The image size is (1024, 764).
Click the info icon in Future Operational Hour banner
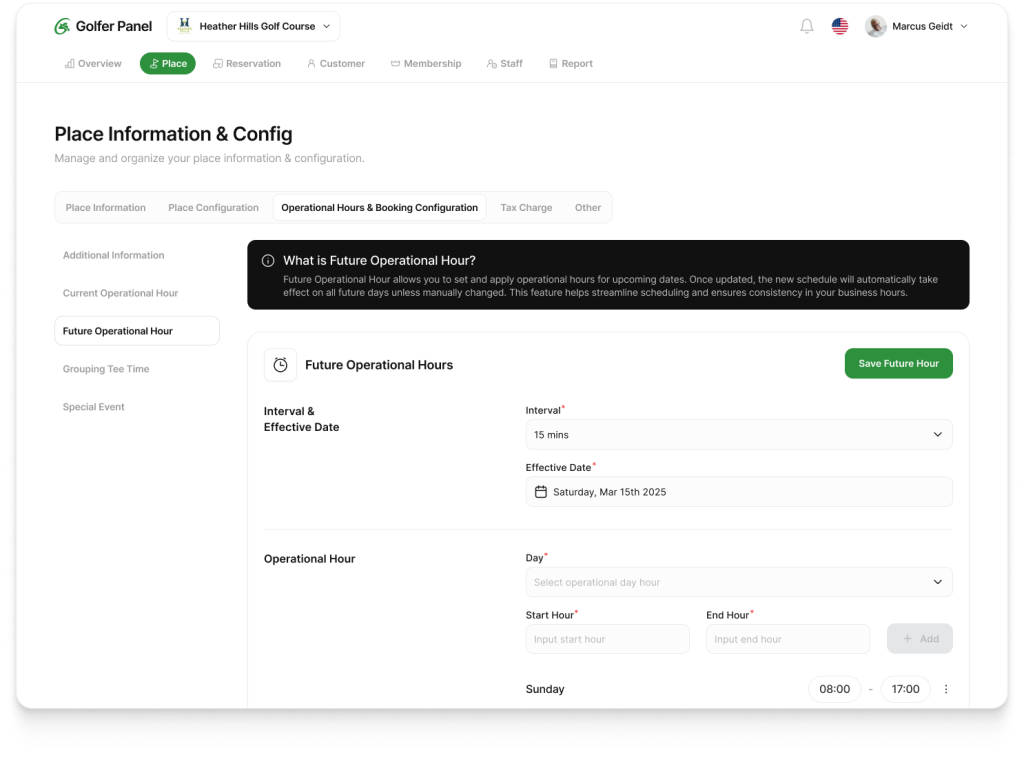268,261
